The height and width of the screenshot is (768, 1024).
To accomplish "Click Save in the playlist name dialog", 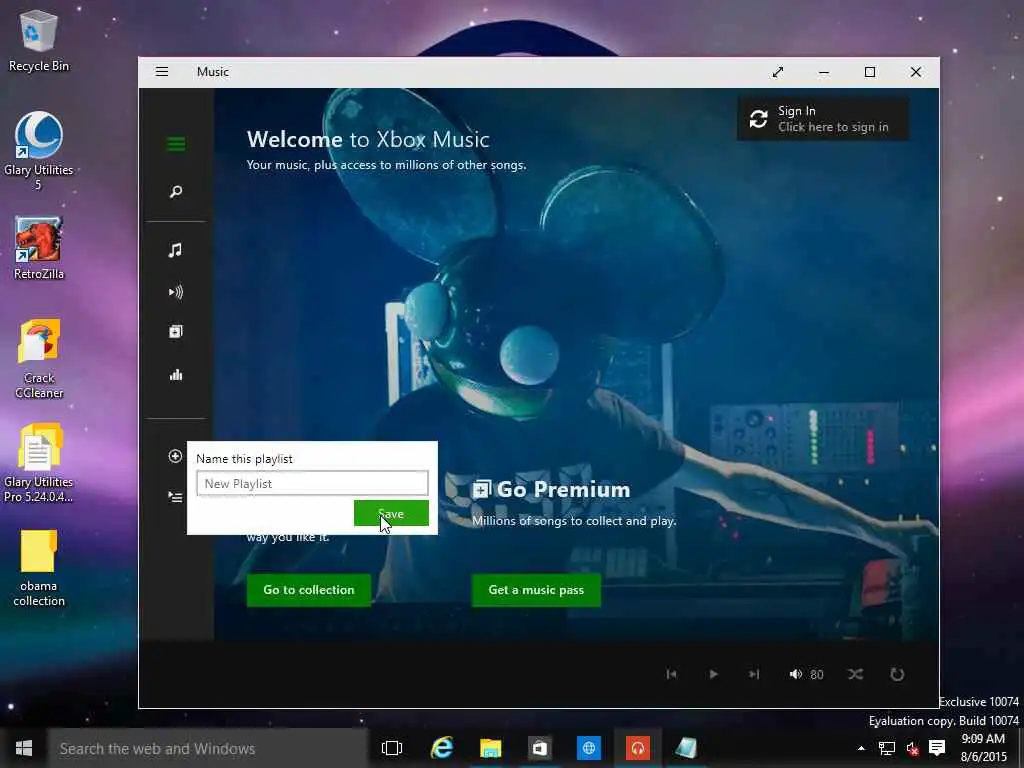I will [391, 513].
